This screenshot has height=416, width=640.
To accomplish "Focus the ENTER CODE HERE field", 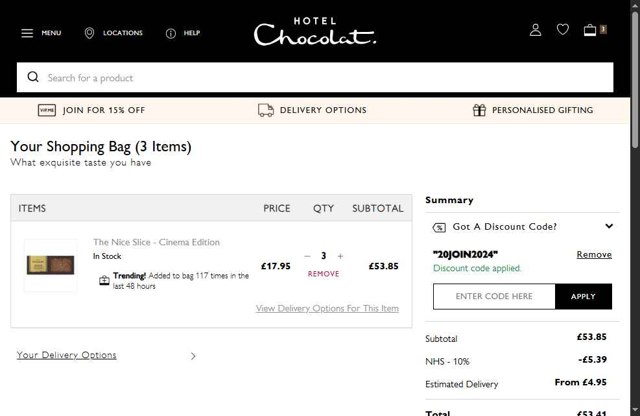I will click(494, 296).
